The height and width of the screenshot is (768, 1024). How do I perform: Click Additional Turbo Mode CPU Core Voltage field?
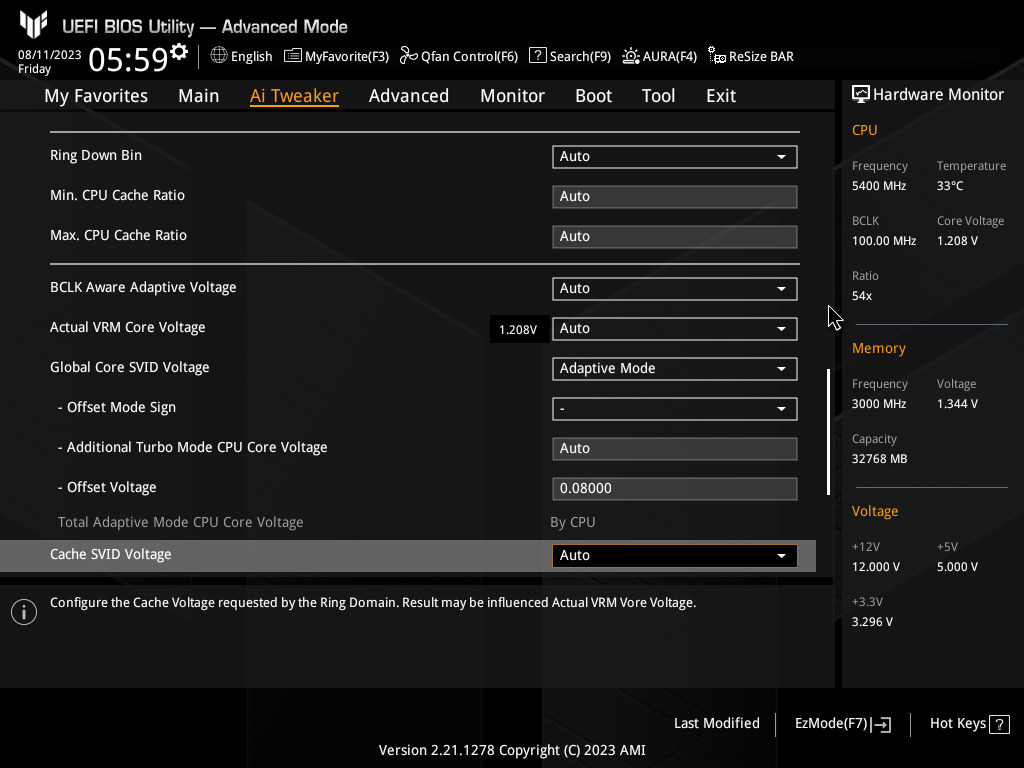pos(675,449)
